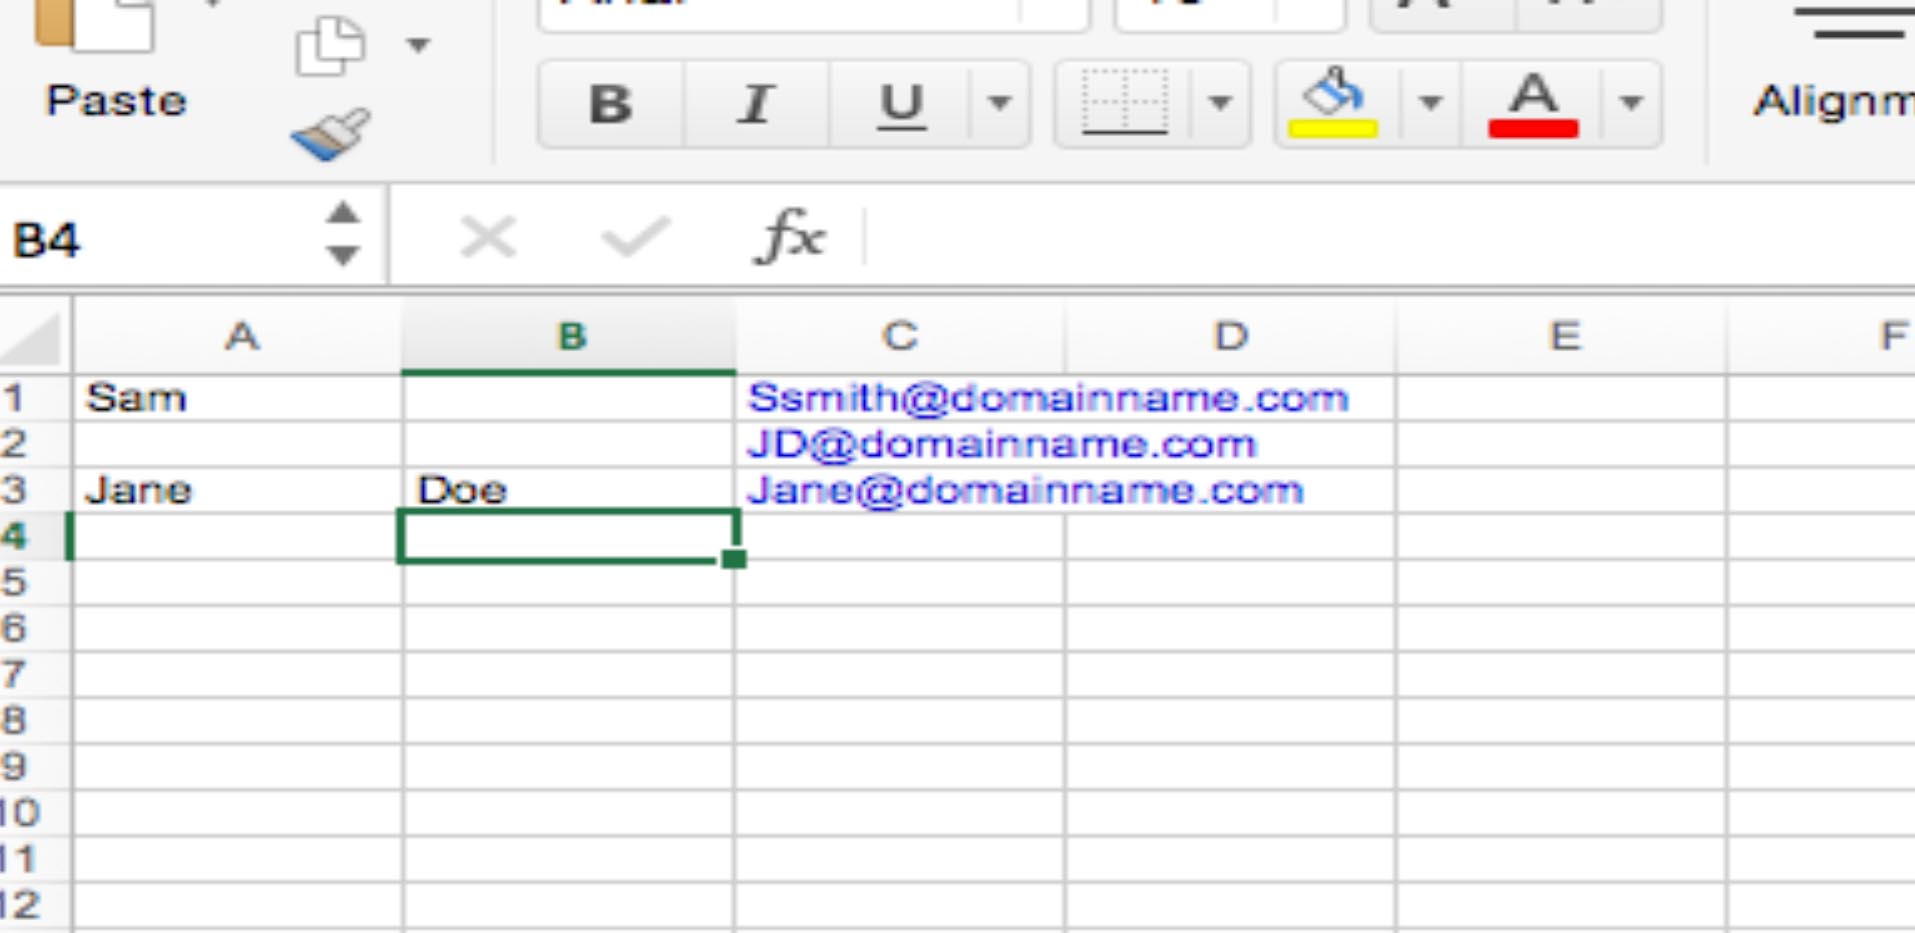
Task: Select row 4 header
Action: (34, 536)
